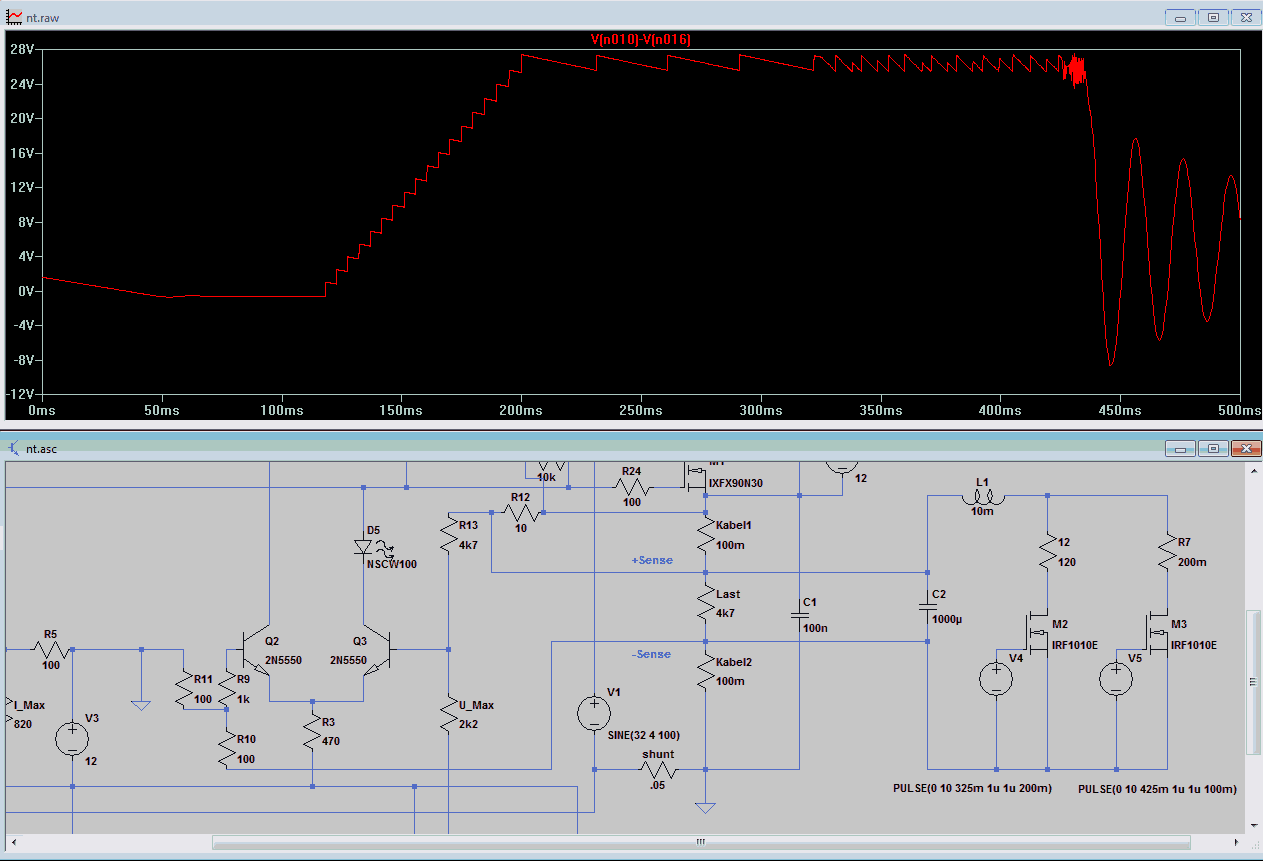Click the schematic horizontal scrollbar thumb
This screenshot has height=861, width=1263.
(x=700, y=842)
